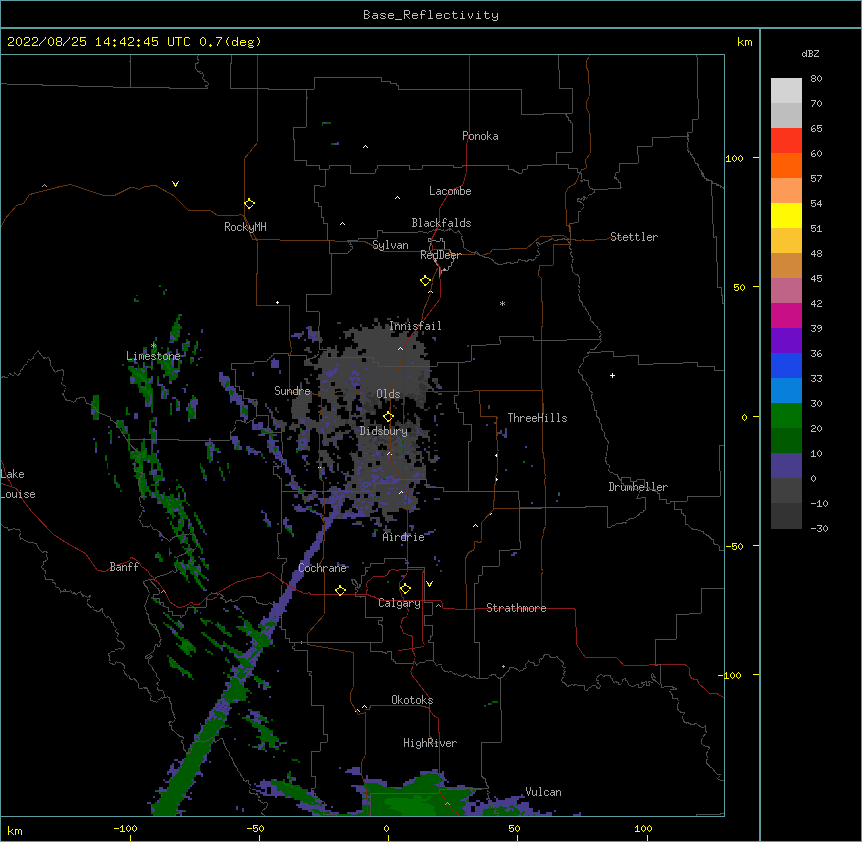The height and width of the screenshot is (842, 862).
Task: Click the Olds label
Action: tap(388, 394)
